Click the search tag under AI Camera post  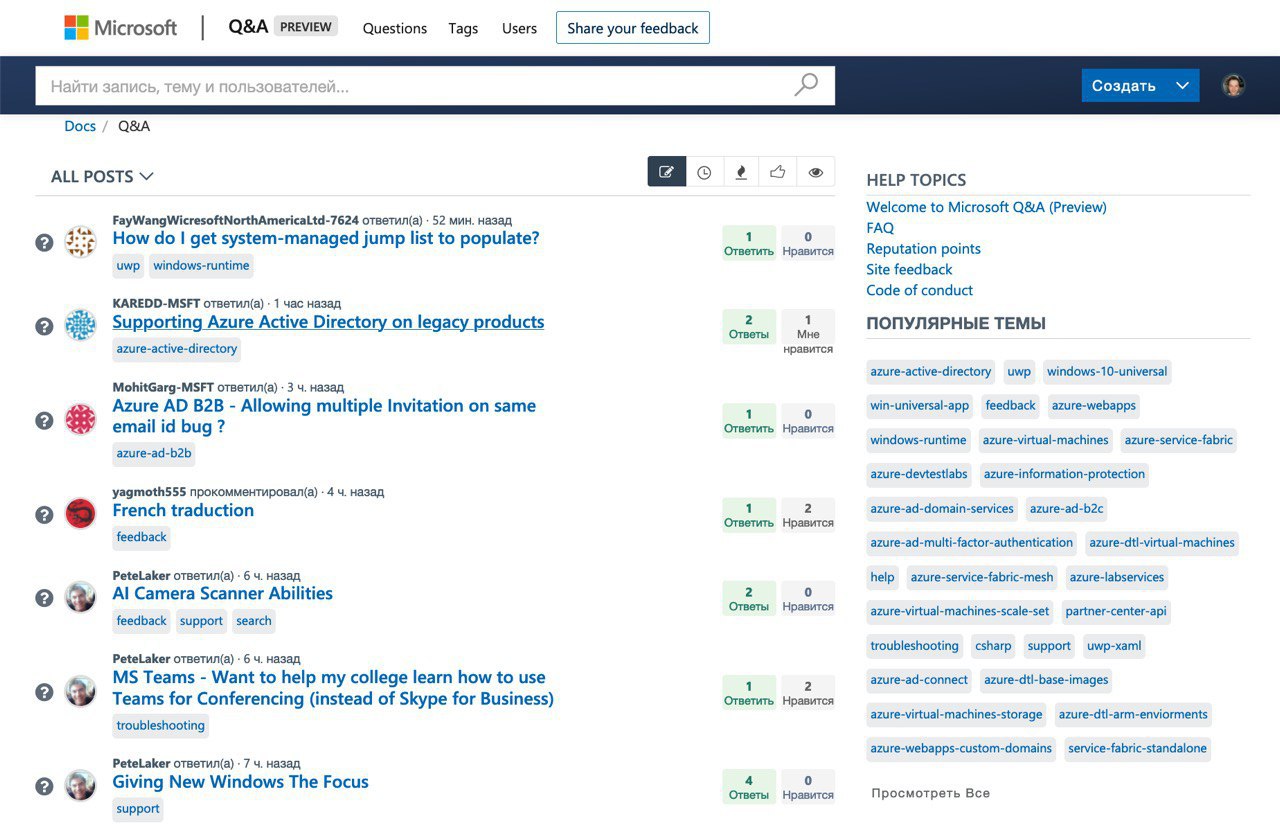click(x=254, y=621)
